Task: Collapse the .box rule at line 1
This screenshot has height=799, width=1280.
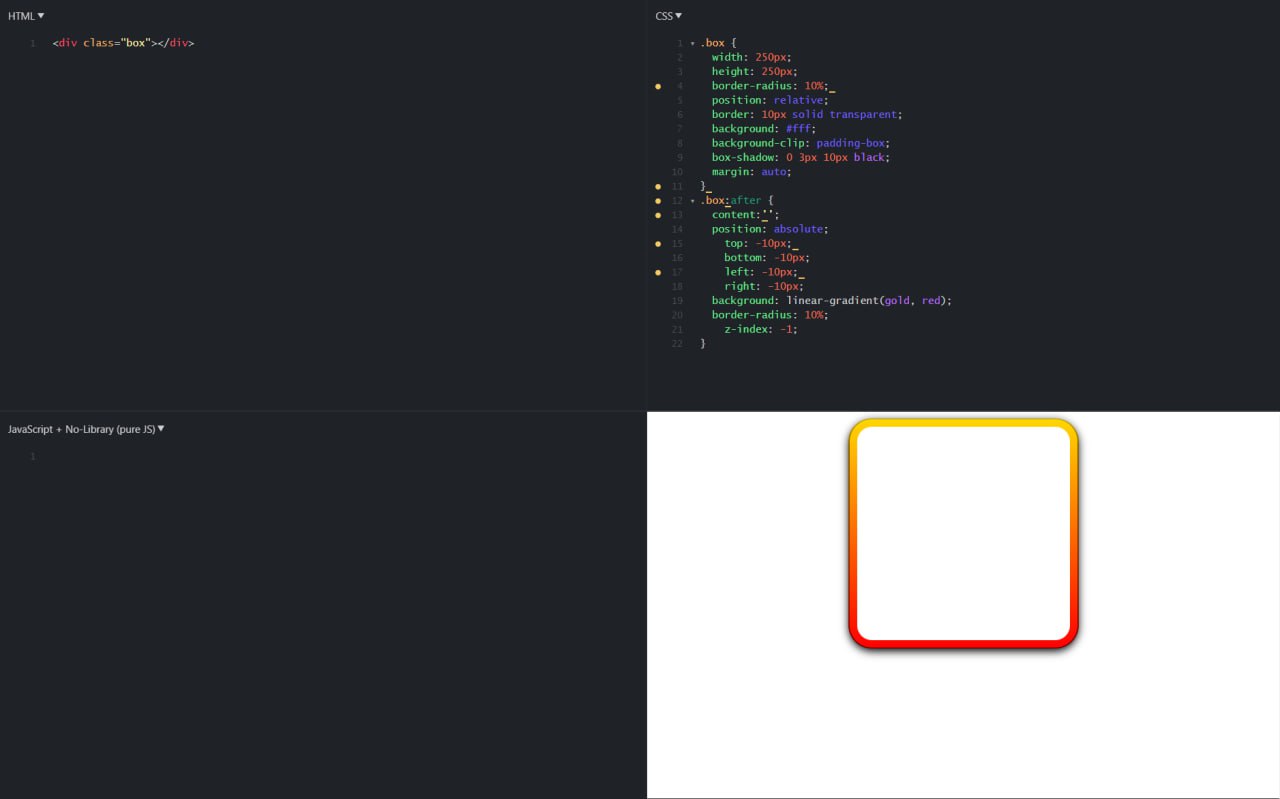Action: [692, 44]
